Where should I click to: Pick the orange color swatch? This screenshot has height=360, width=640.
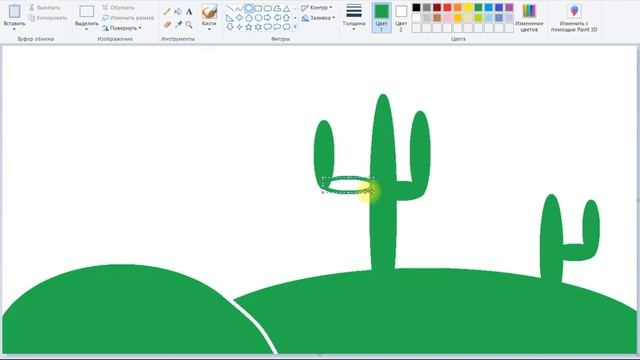coord(458,7)
